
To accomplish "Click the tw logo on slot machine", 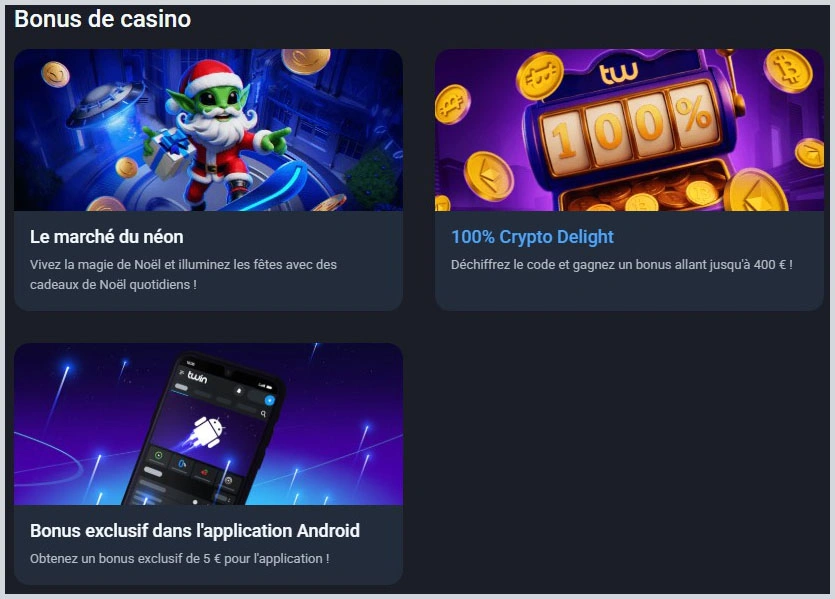I will (x=618, y=72).
